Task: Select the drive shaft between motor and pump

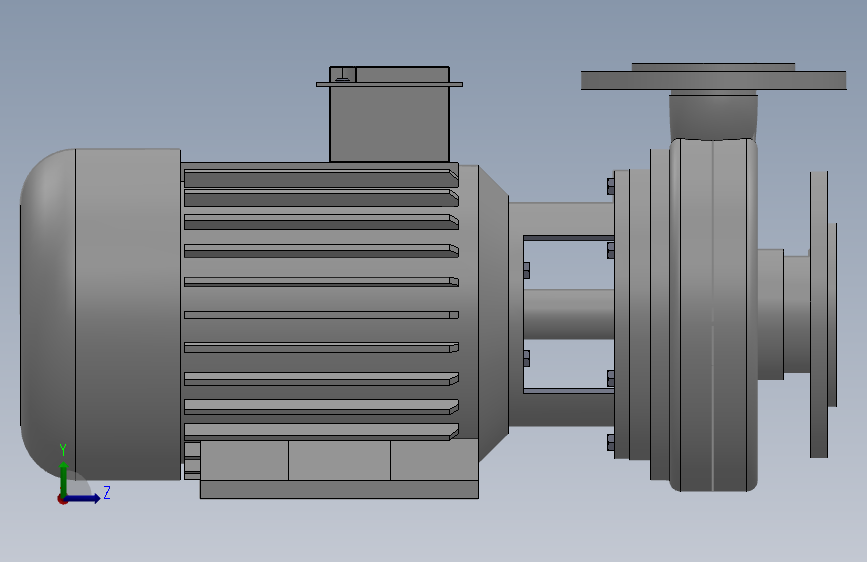Action: [568, 314]
